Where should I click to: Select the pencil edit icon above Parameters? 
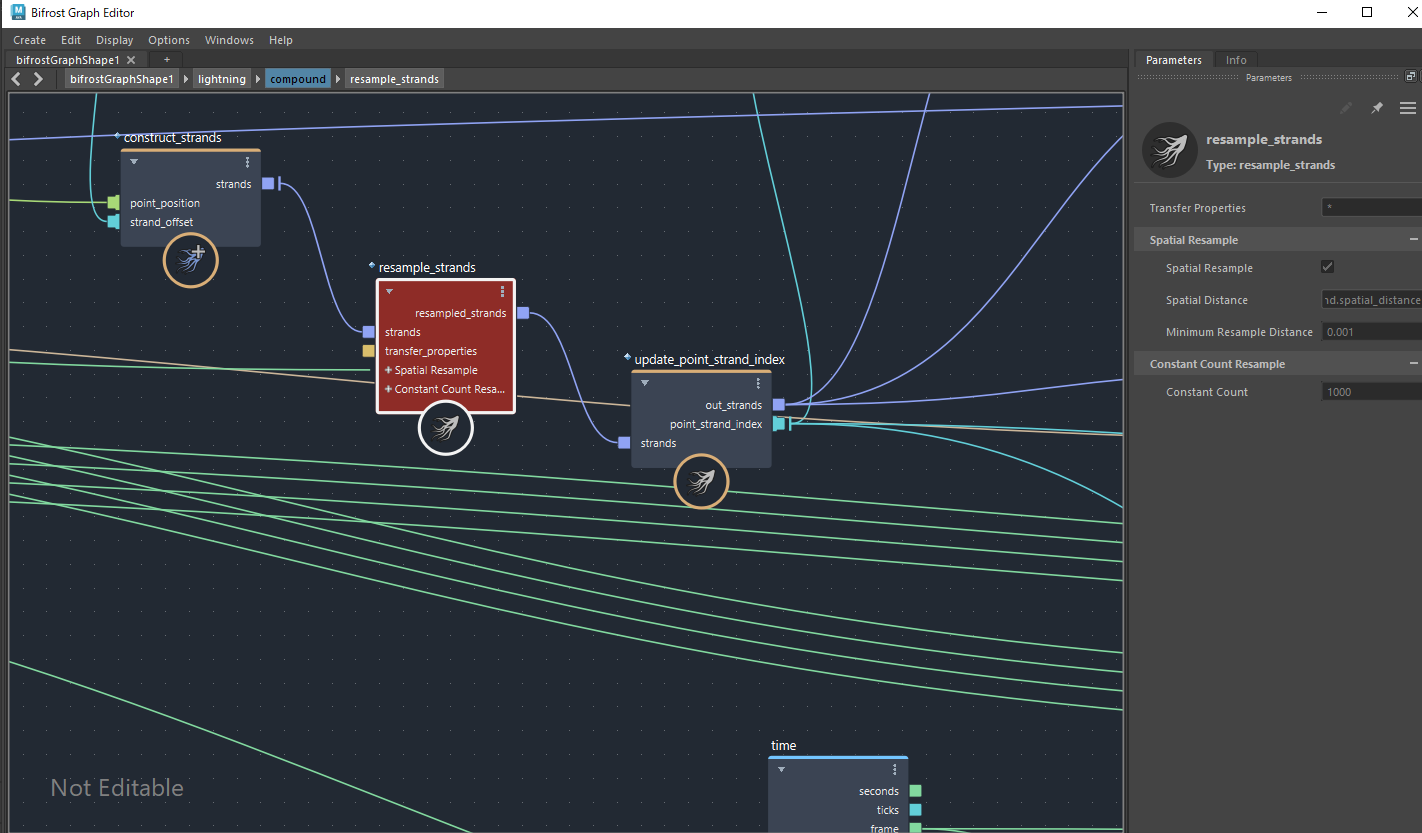[1345, 108]
